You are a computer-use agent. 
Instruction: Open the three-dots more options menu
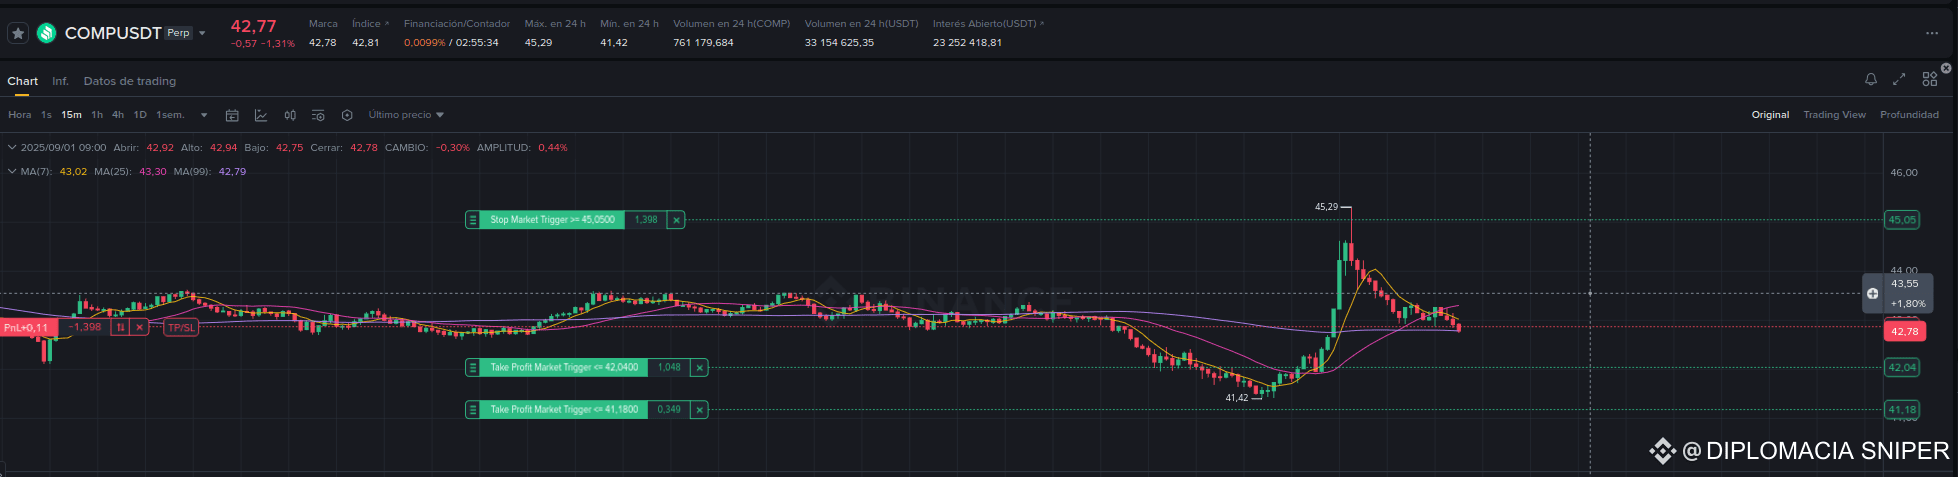[1932, 33]
